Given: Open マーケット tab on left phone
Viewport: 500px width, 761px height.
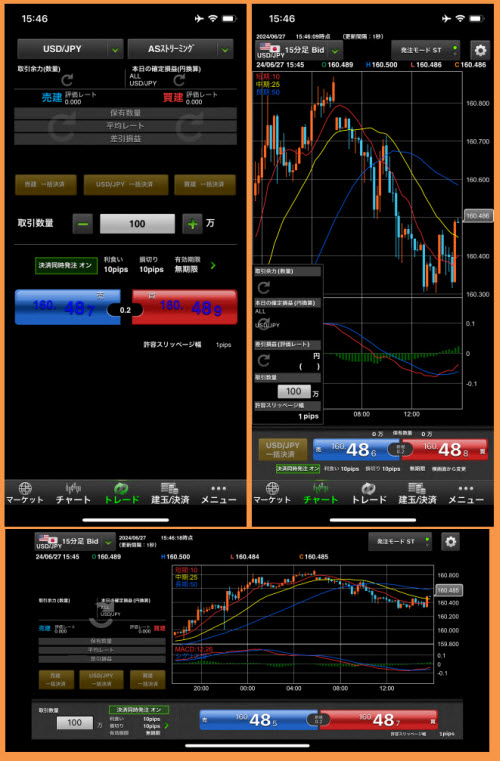Looking at the screenshot, I should coord(25,493).
